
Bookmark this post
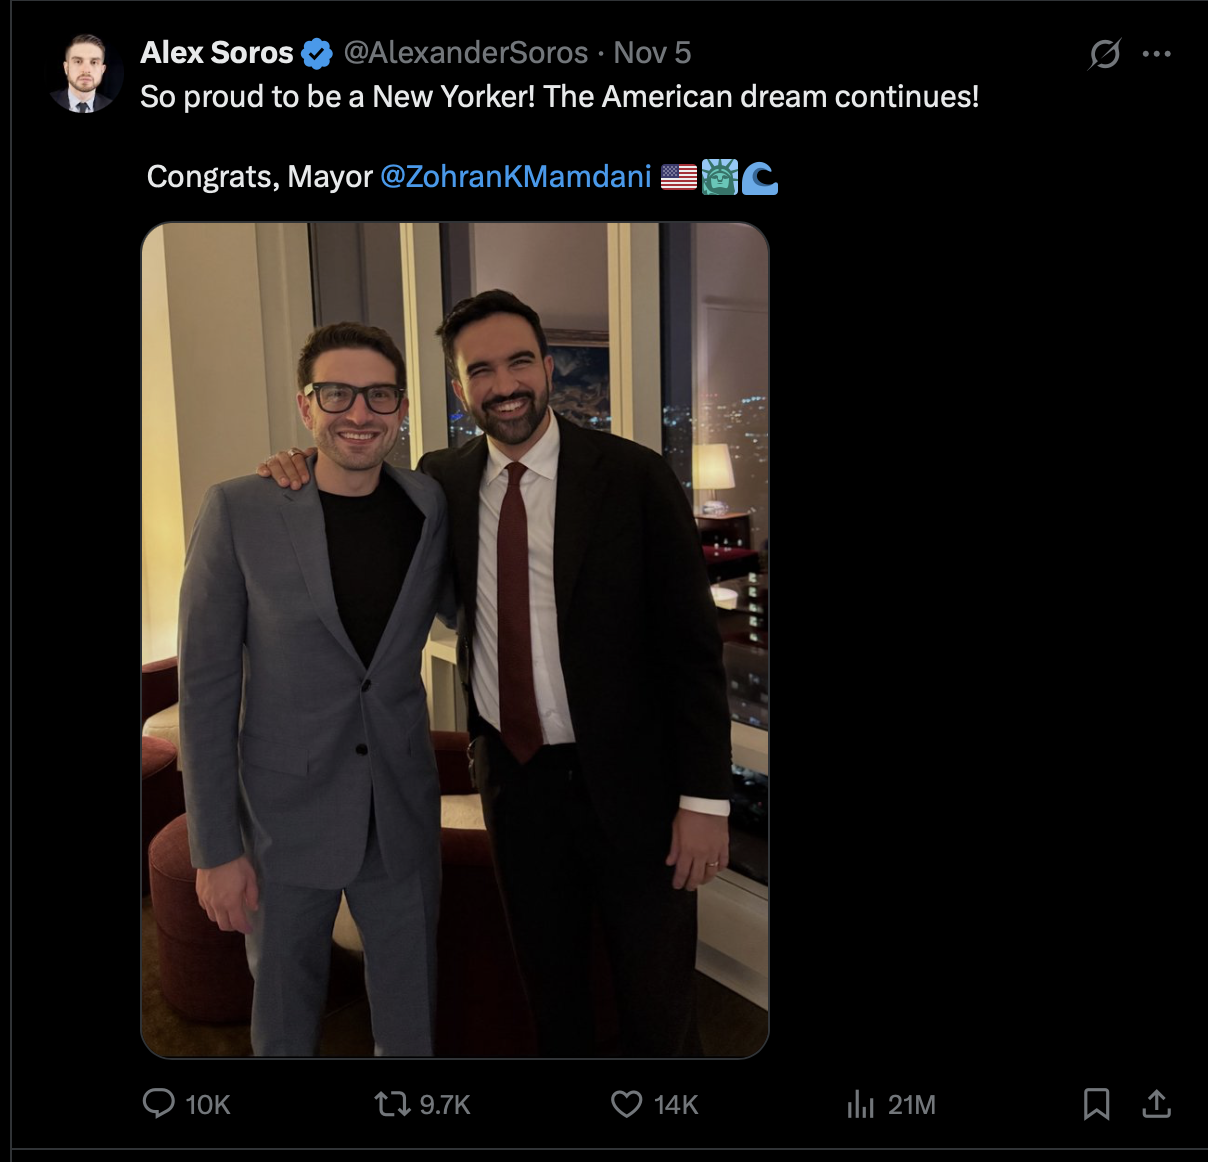point(1096,1104)
